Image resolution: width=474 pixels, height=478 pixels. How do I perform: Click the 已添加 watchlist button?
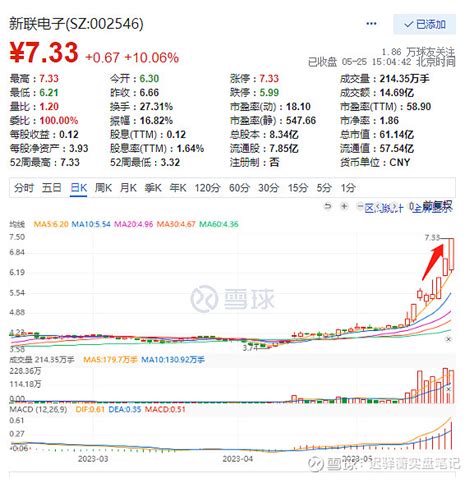coord(424,24)
